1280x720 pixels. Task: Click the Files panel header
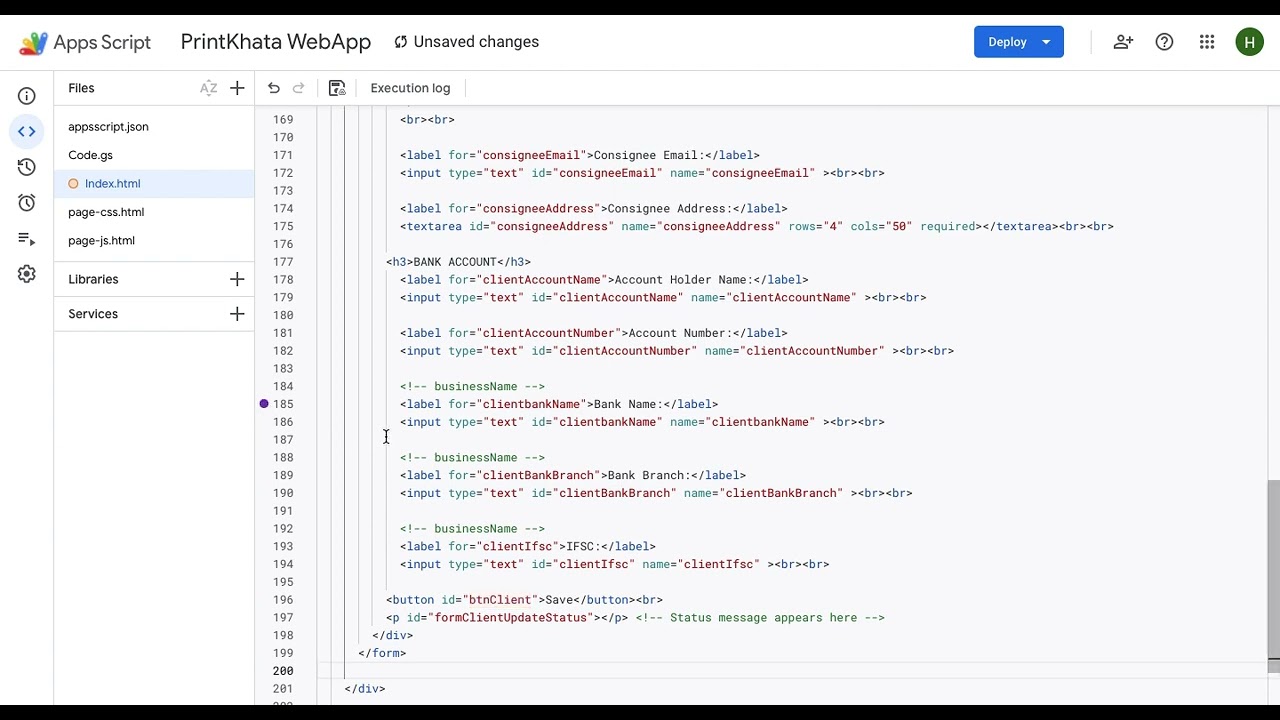[81, 88]
